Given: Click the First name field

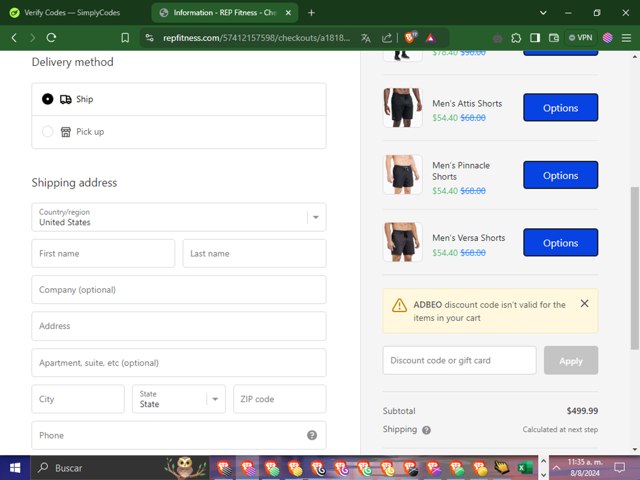Looking at the screenshot, I should 103,253.
